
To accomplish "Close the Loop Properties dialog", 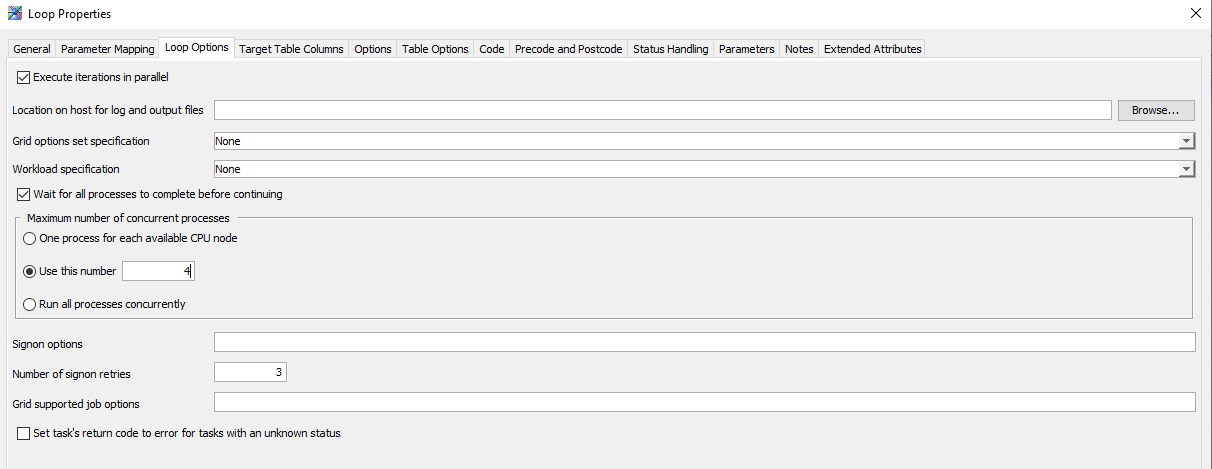I will (x=1195, y=13).
